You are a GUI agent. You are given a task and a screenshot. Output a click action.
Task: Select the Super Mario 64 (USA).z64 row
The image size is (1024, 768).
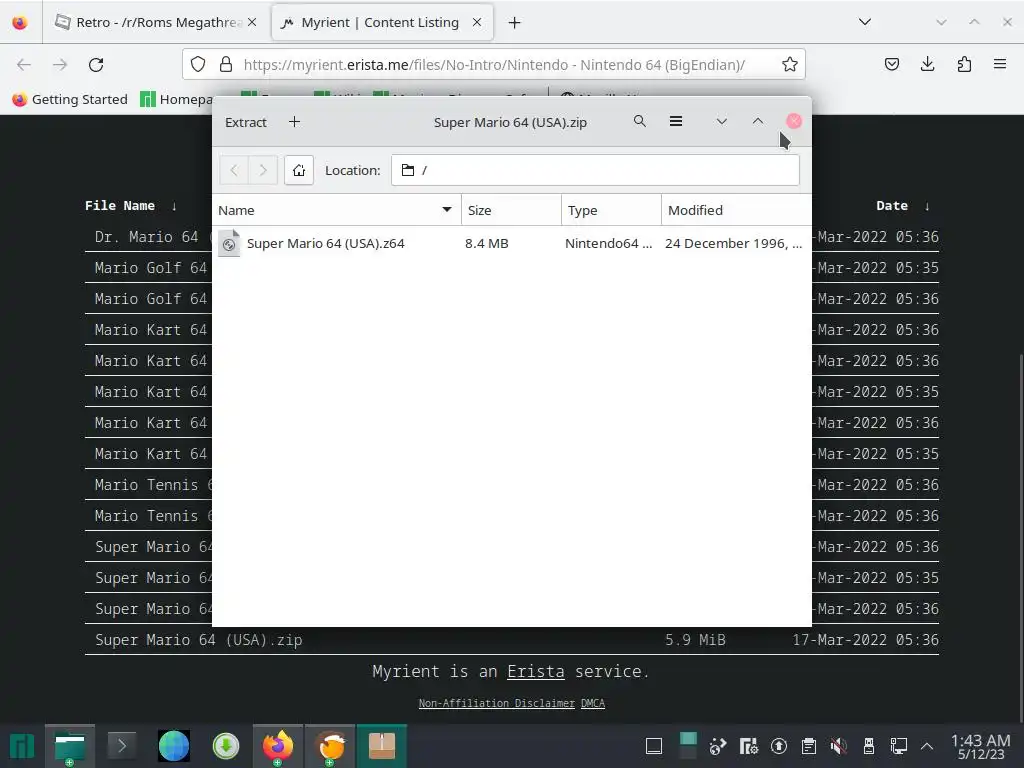(512, 244)
